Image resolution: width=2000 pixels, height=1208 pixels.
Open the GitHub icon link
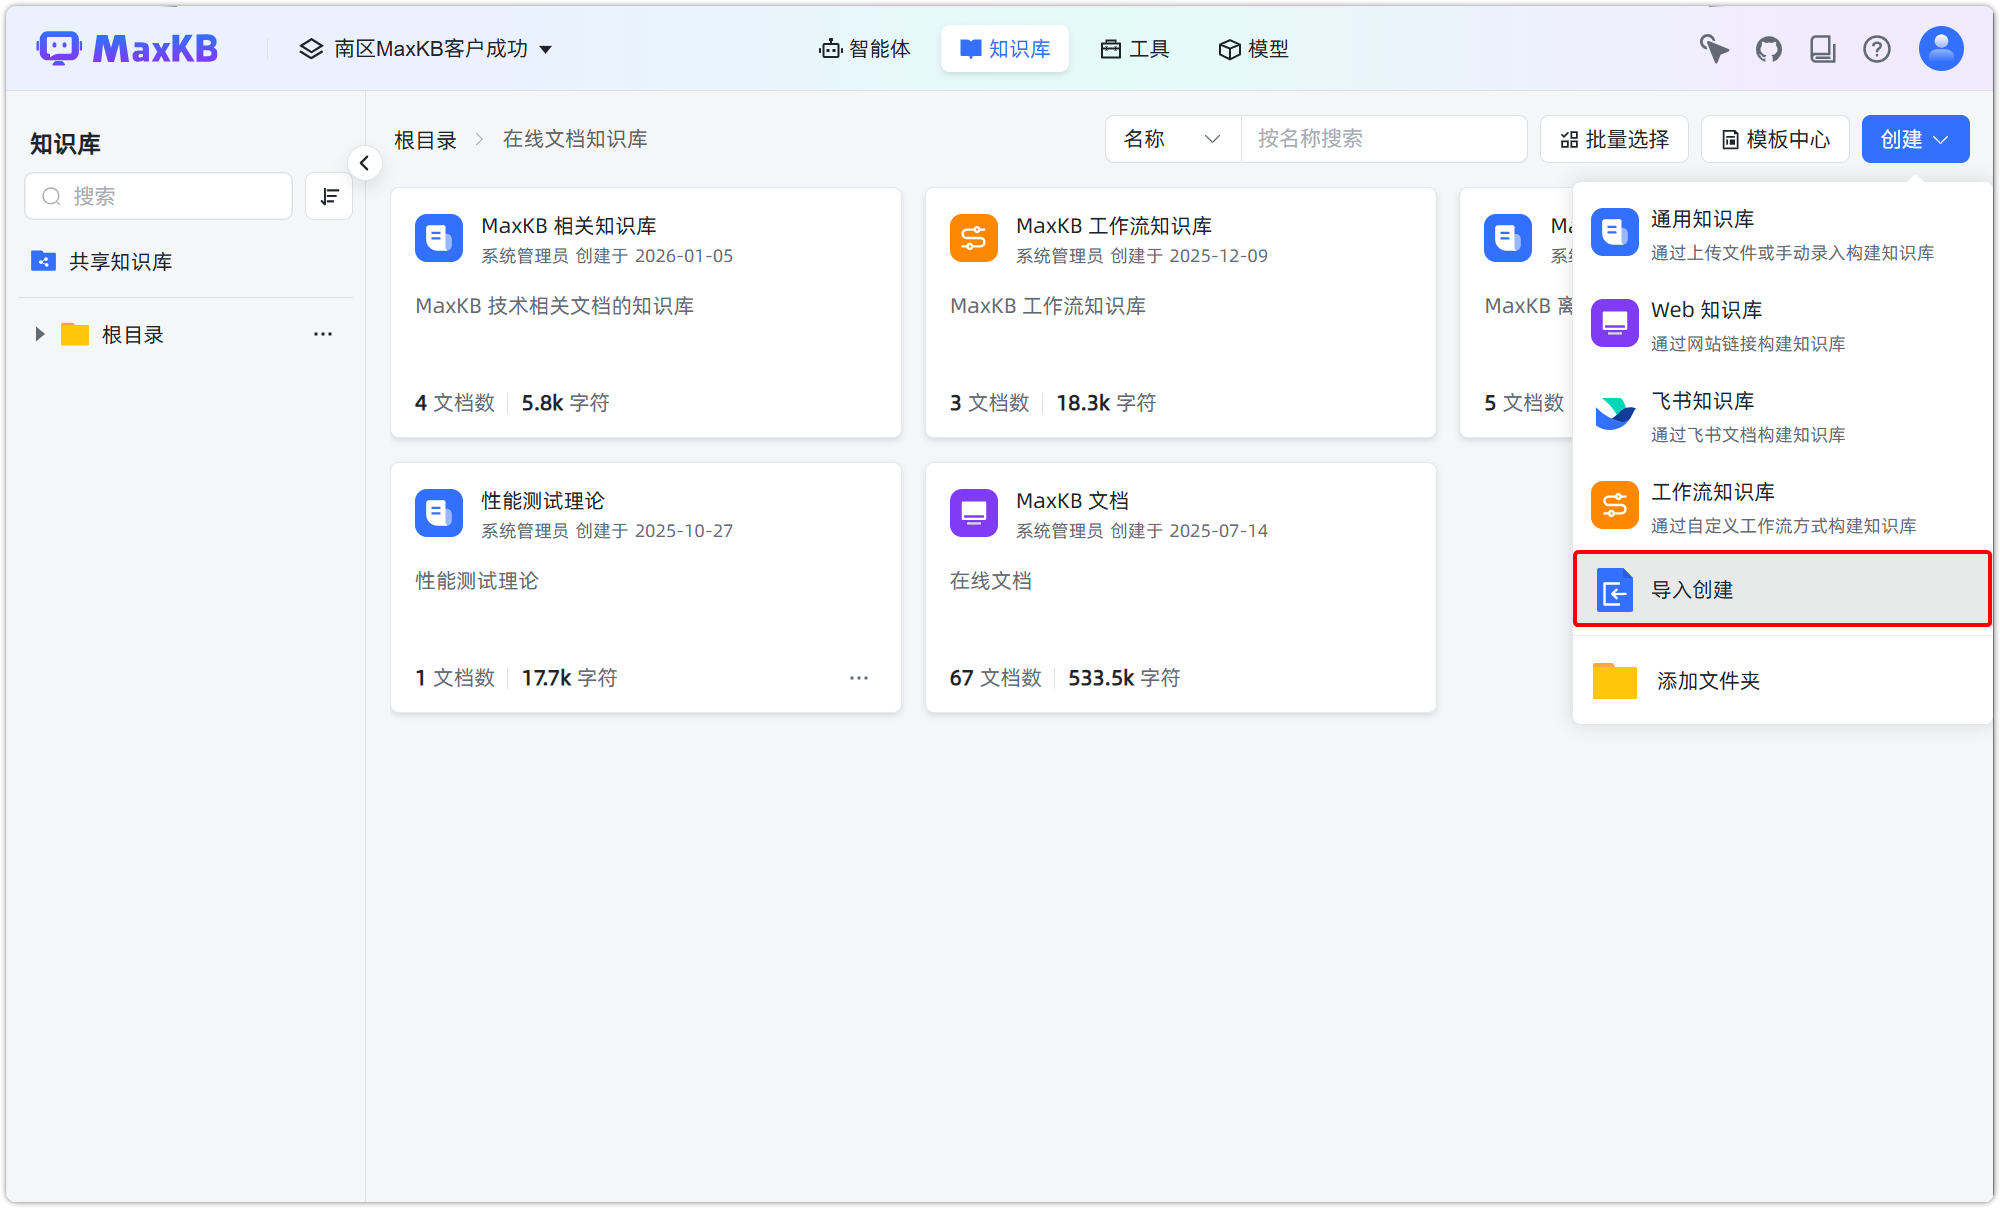[x=1769, y=48]
